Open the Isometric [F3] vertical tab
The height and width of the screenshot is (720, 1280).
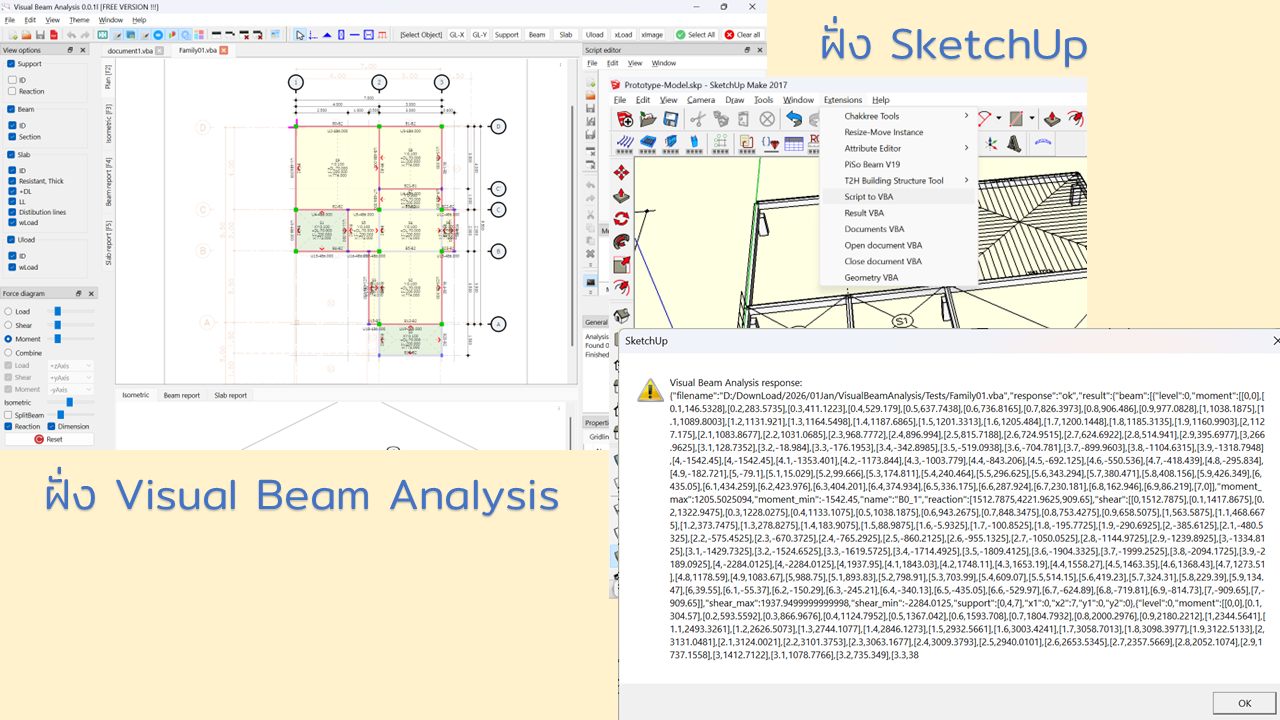(109, 122)
